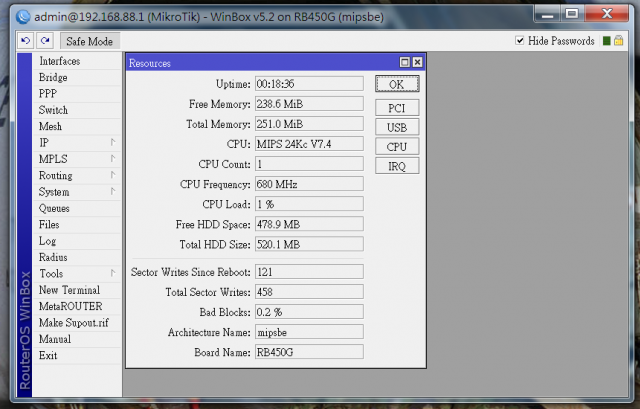Image resolution: width=640 pixels, height=409 pixels.
Task: Click the Undo arrow icon
Action: [25, 41]
